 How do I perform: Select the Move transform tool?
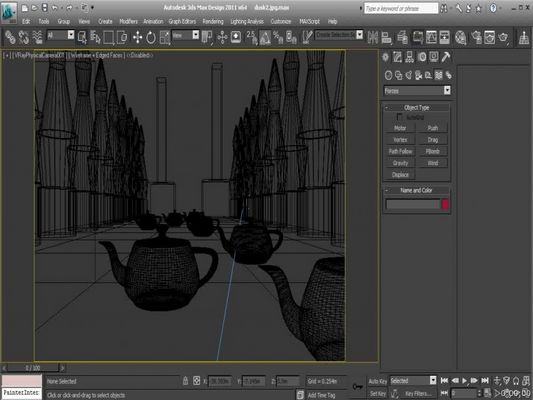tap(137, 37)
